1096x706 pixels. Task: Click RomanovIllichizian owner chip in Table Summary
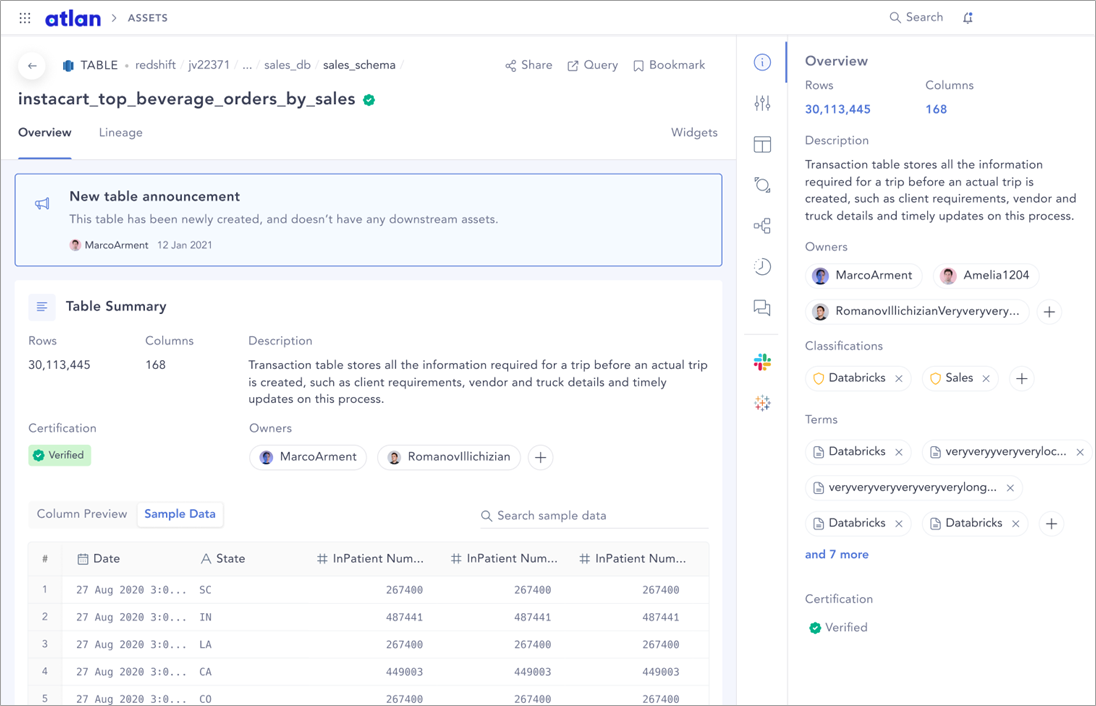point(449,457)
